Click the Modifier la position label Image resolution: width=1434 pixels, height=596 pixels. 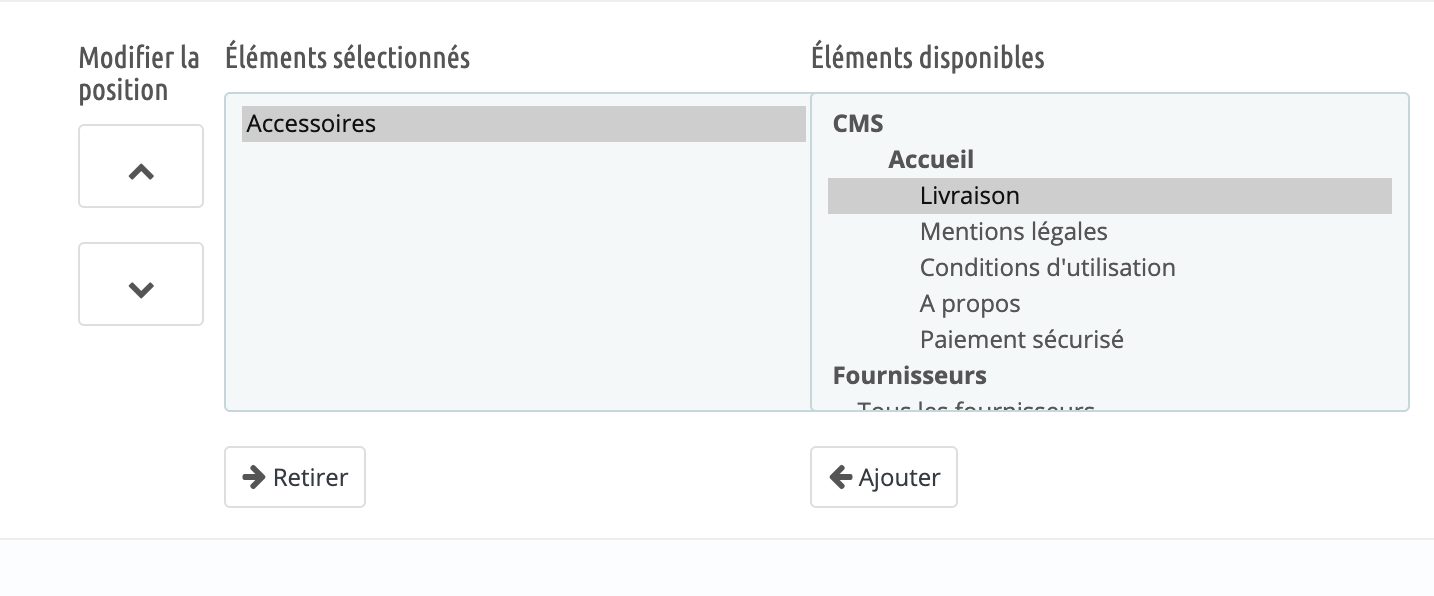[x=139, y=74]
